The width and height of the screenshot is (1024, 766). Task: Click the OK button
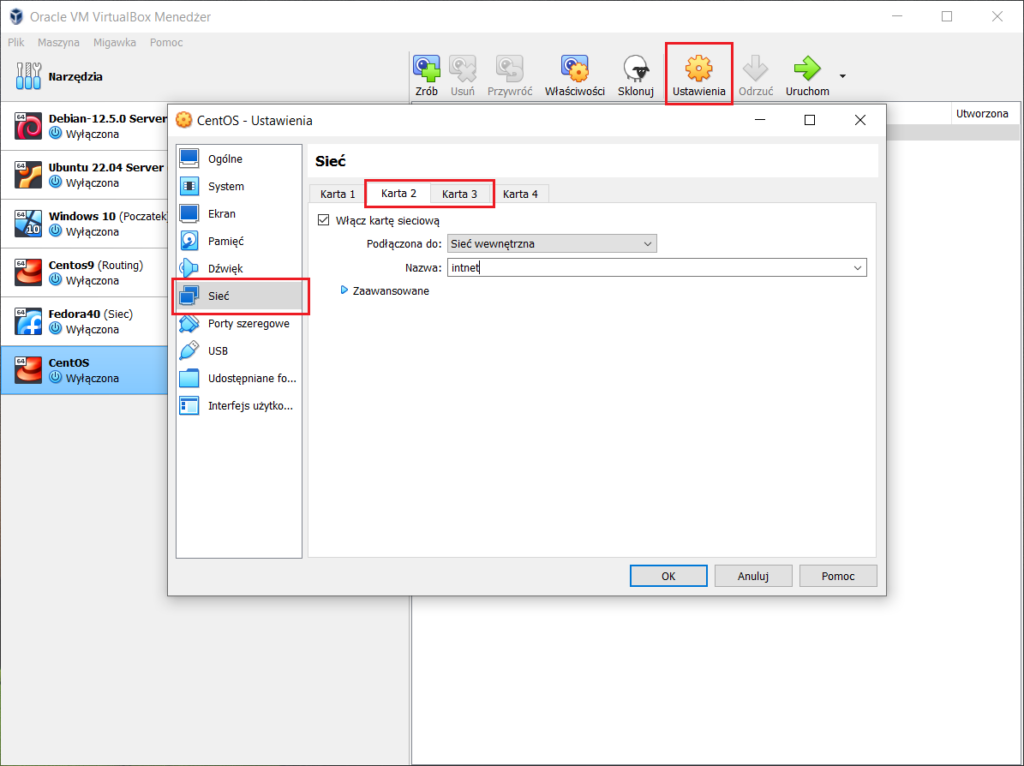coord(668,576)
